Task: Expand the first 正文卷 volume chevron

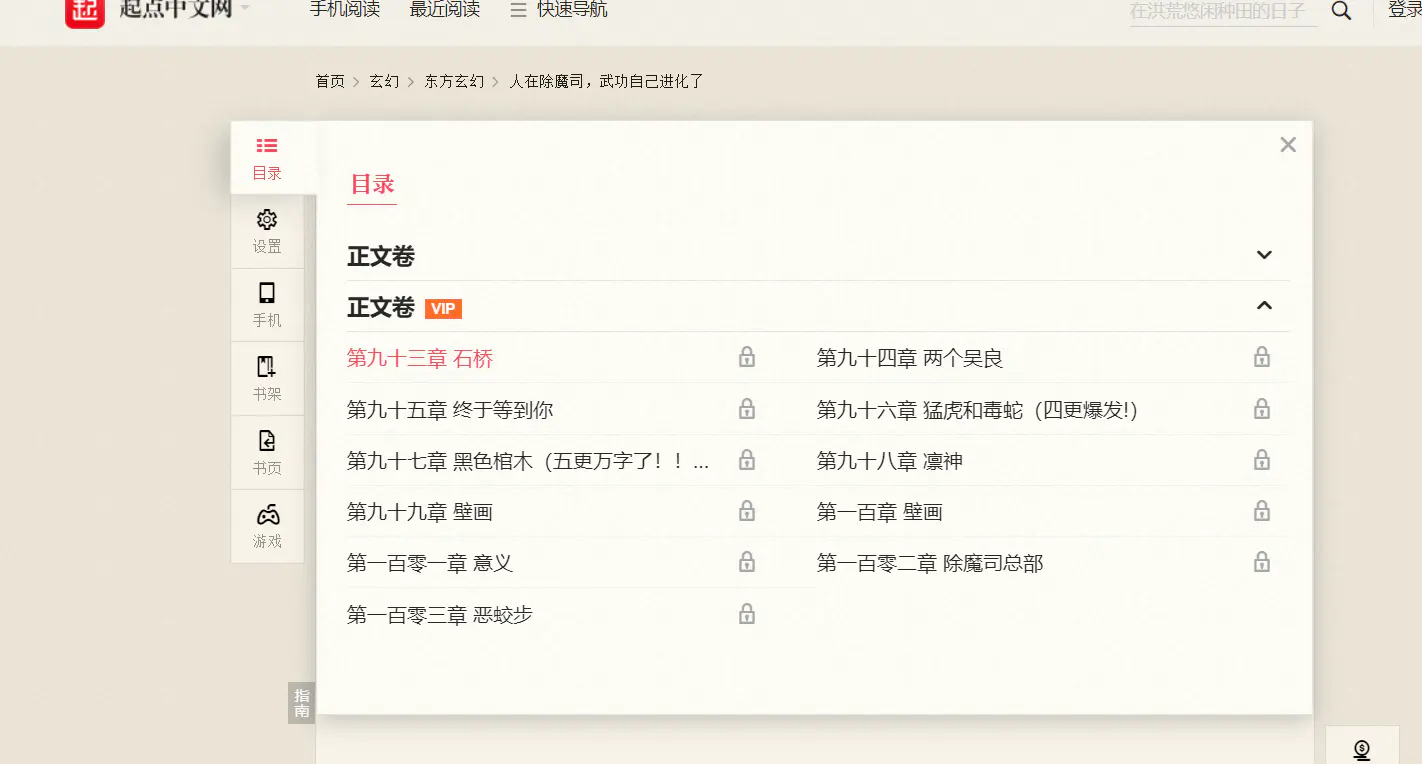Action: [x=1264, y=255]
